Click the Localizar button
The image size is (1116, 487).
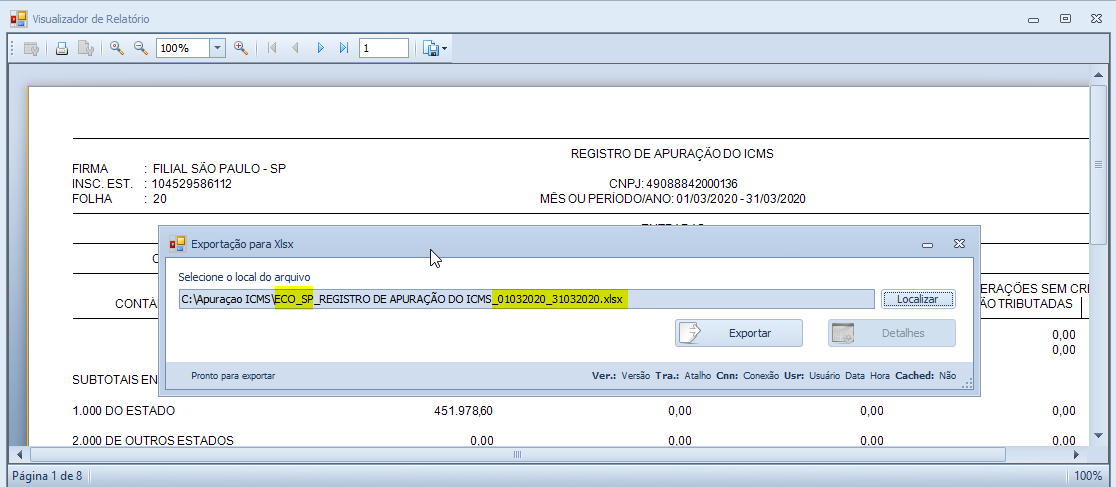click(918, 299)
